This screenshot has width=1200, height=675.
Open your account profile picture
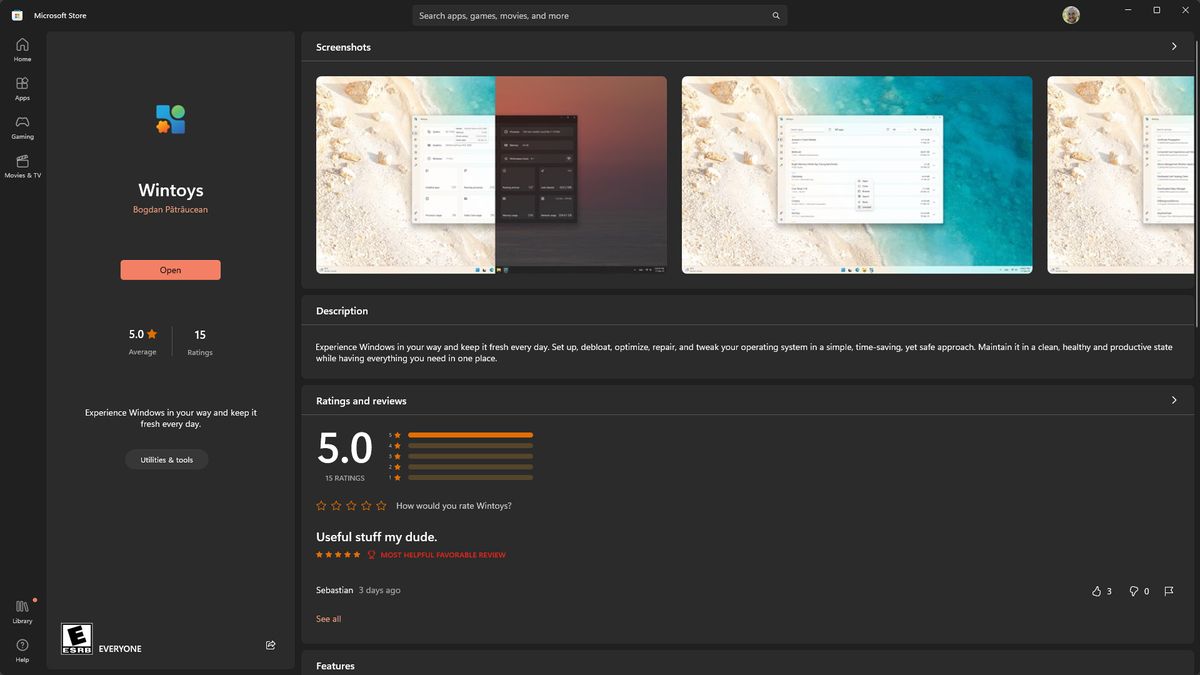(x=1070, y=14)
